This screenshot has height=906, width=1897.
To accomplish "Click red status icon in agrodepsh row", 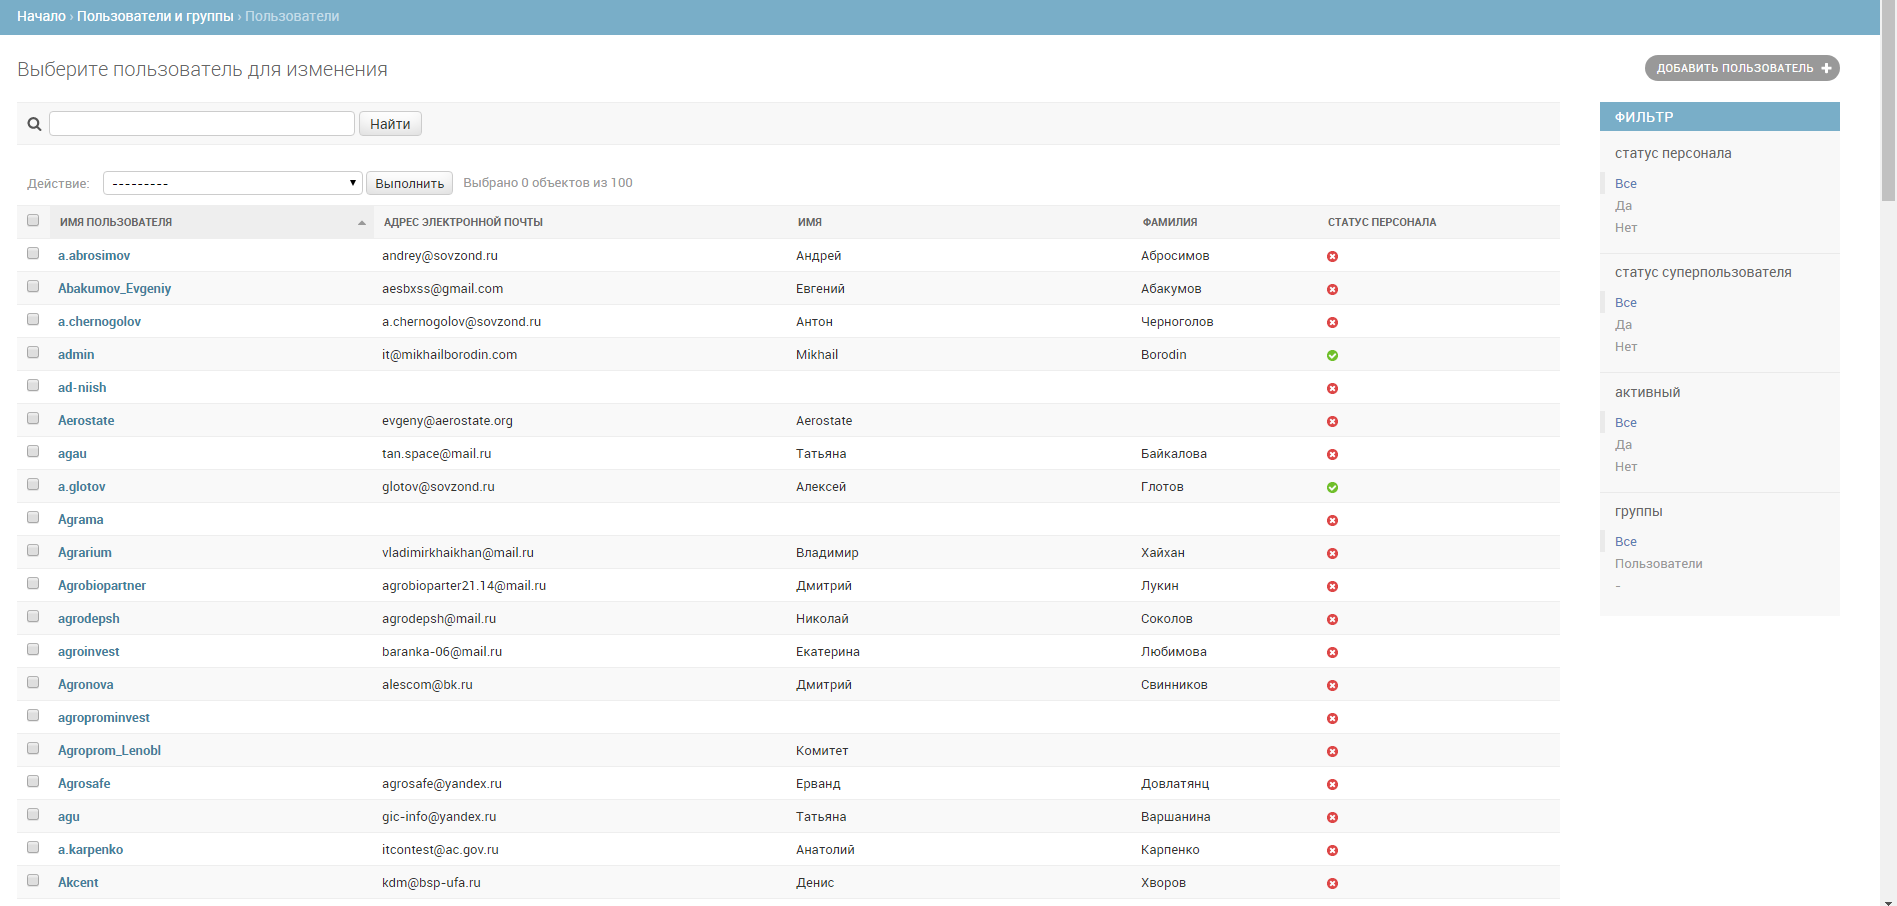I will point(1332,620).
